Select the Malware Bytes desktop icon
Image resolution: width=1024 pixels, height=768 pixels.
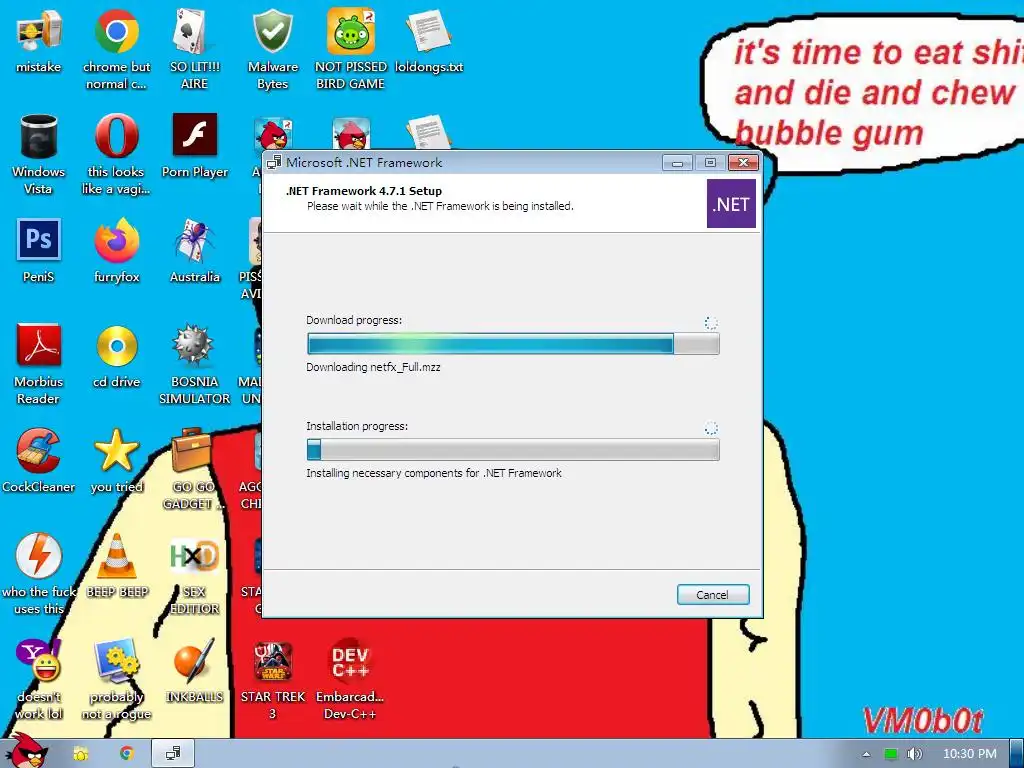272,49
